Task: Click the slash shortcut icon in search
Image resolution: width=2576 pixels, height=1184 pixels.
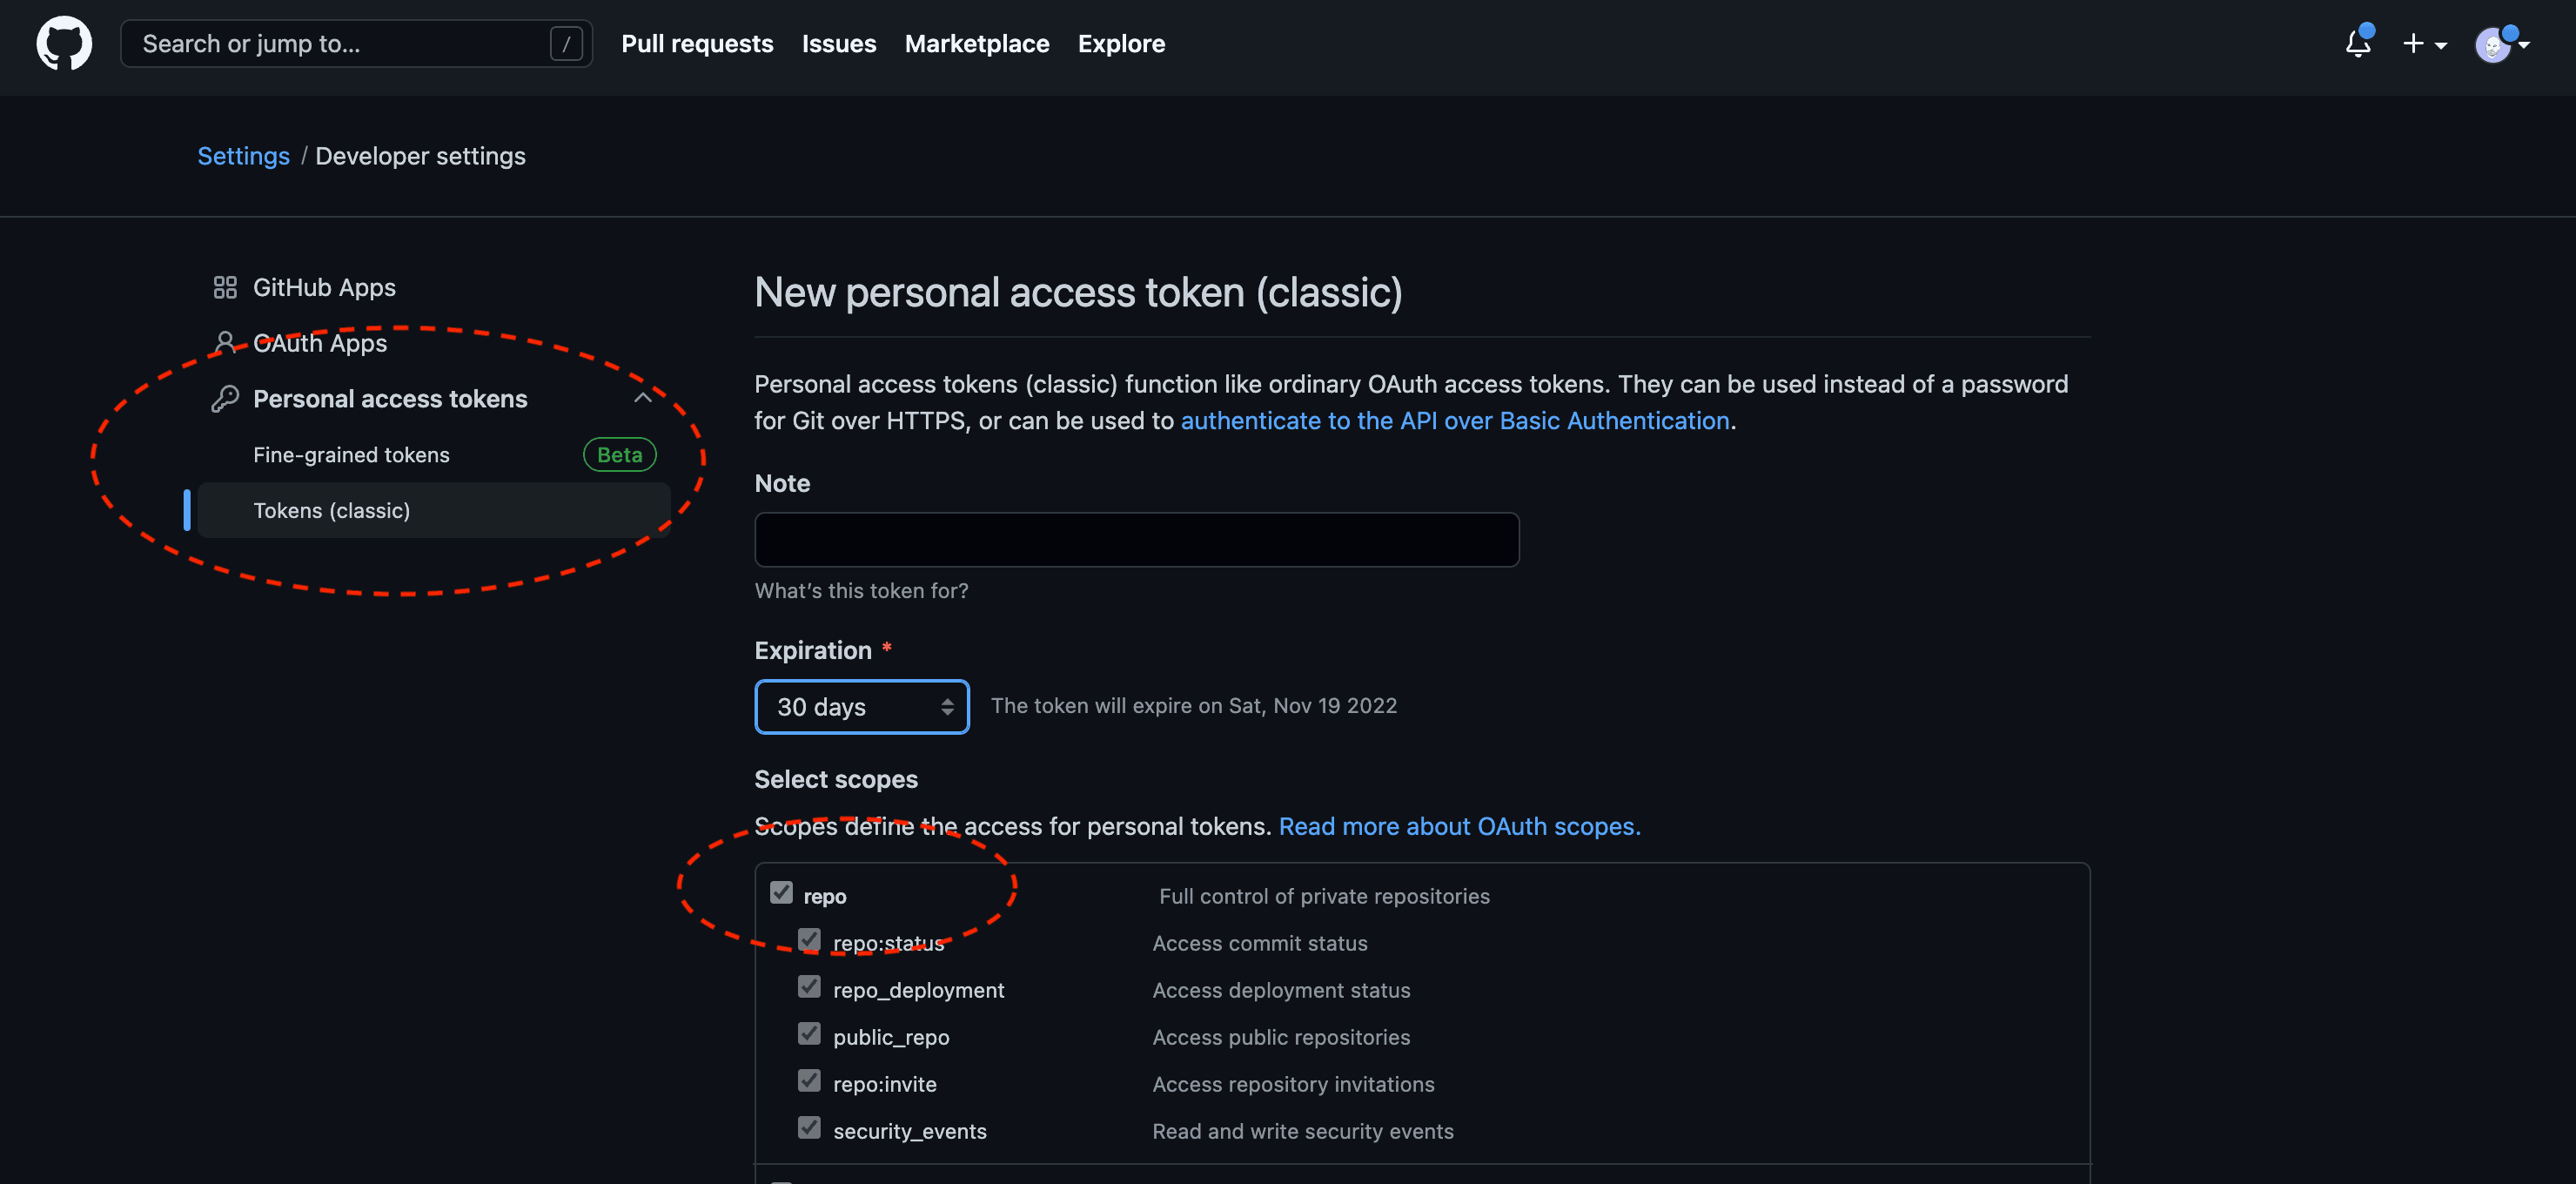Action: (x=566, y=44)
